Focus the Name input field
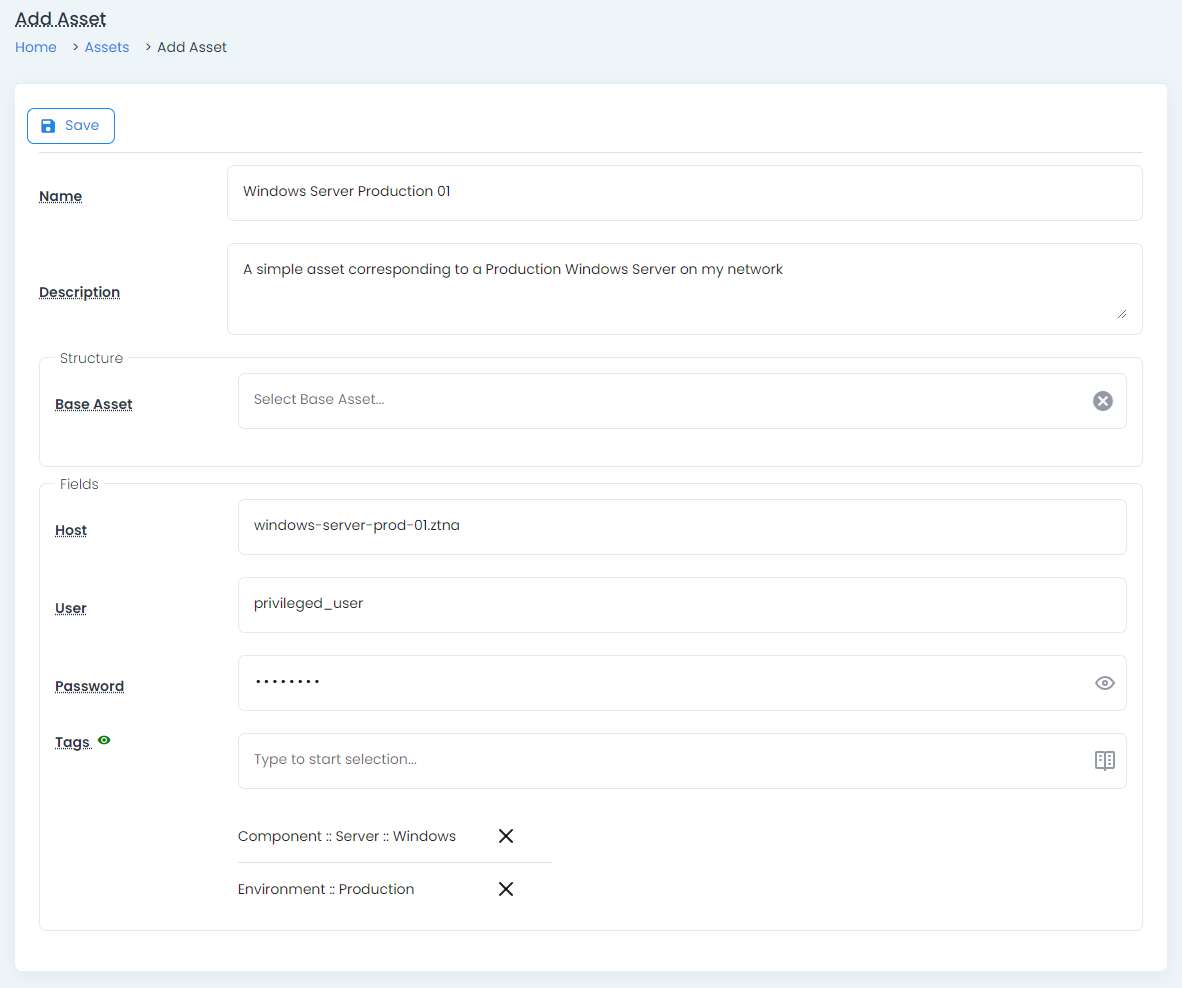 tap(684, 192)
